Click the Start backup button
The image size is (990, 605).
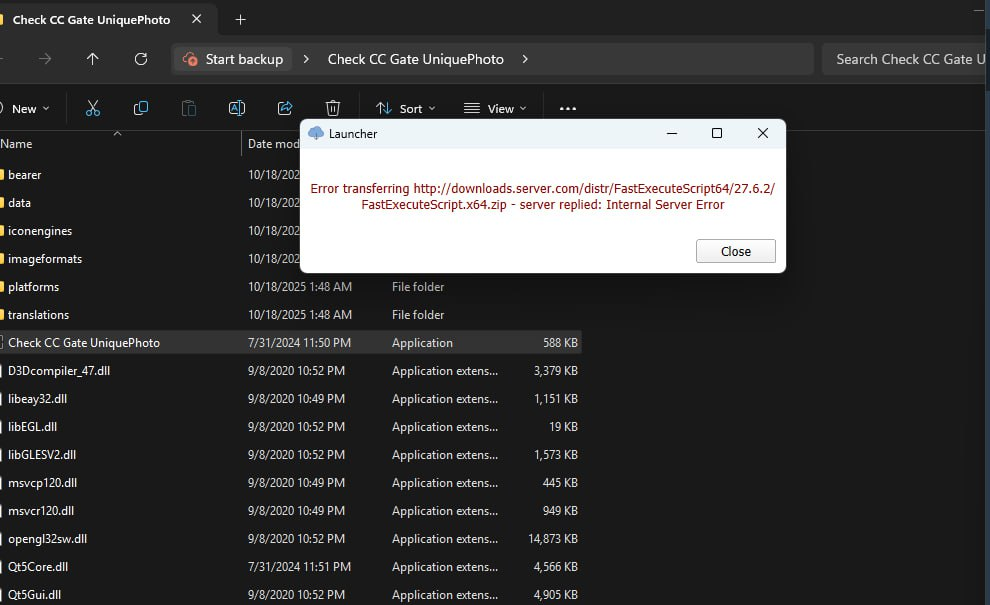click(235, 59)
